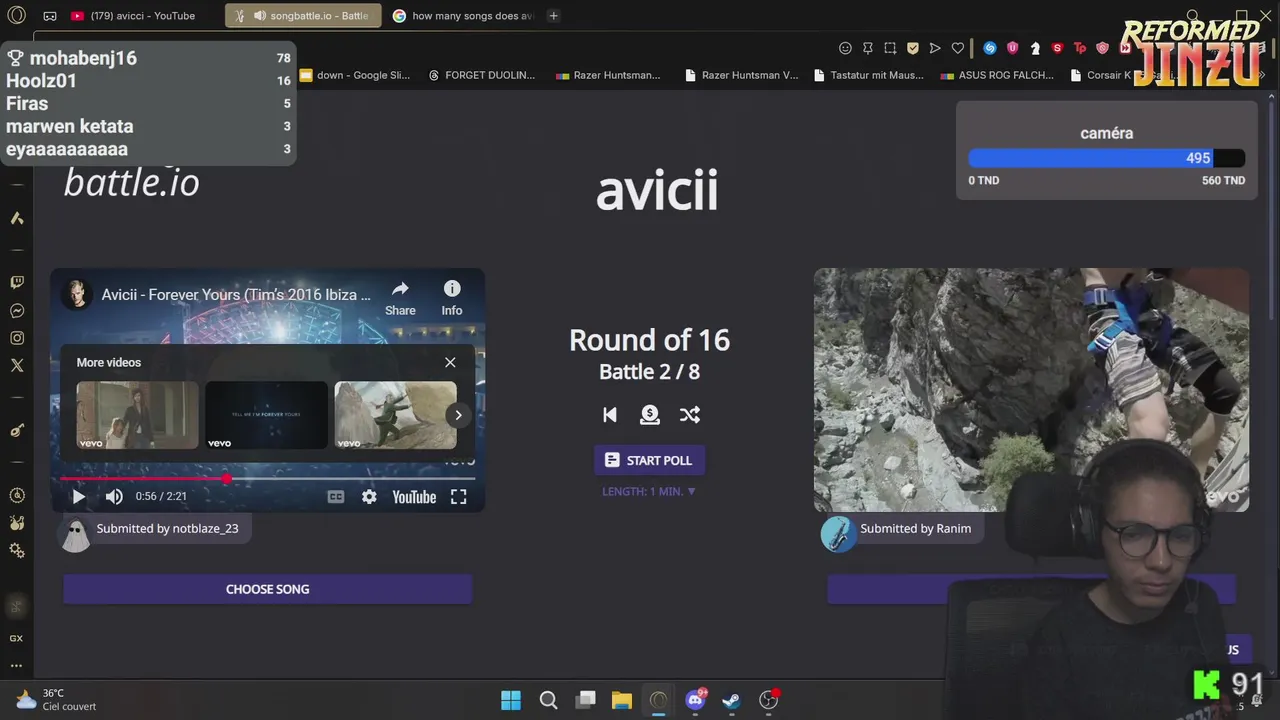Image resolution: width=1280 pixels, height=720 pixels.
Task: Bookmark this page with the heart icon
Action: (x=957, y=48)
